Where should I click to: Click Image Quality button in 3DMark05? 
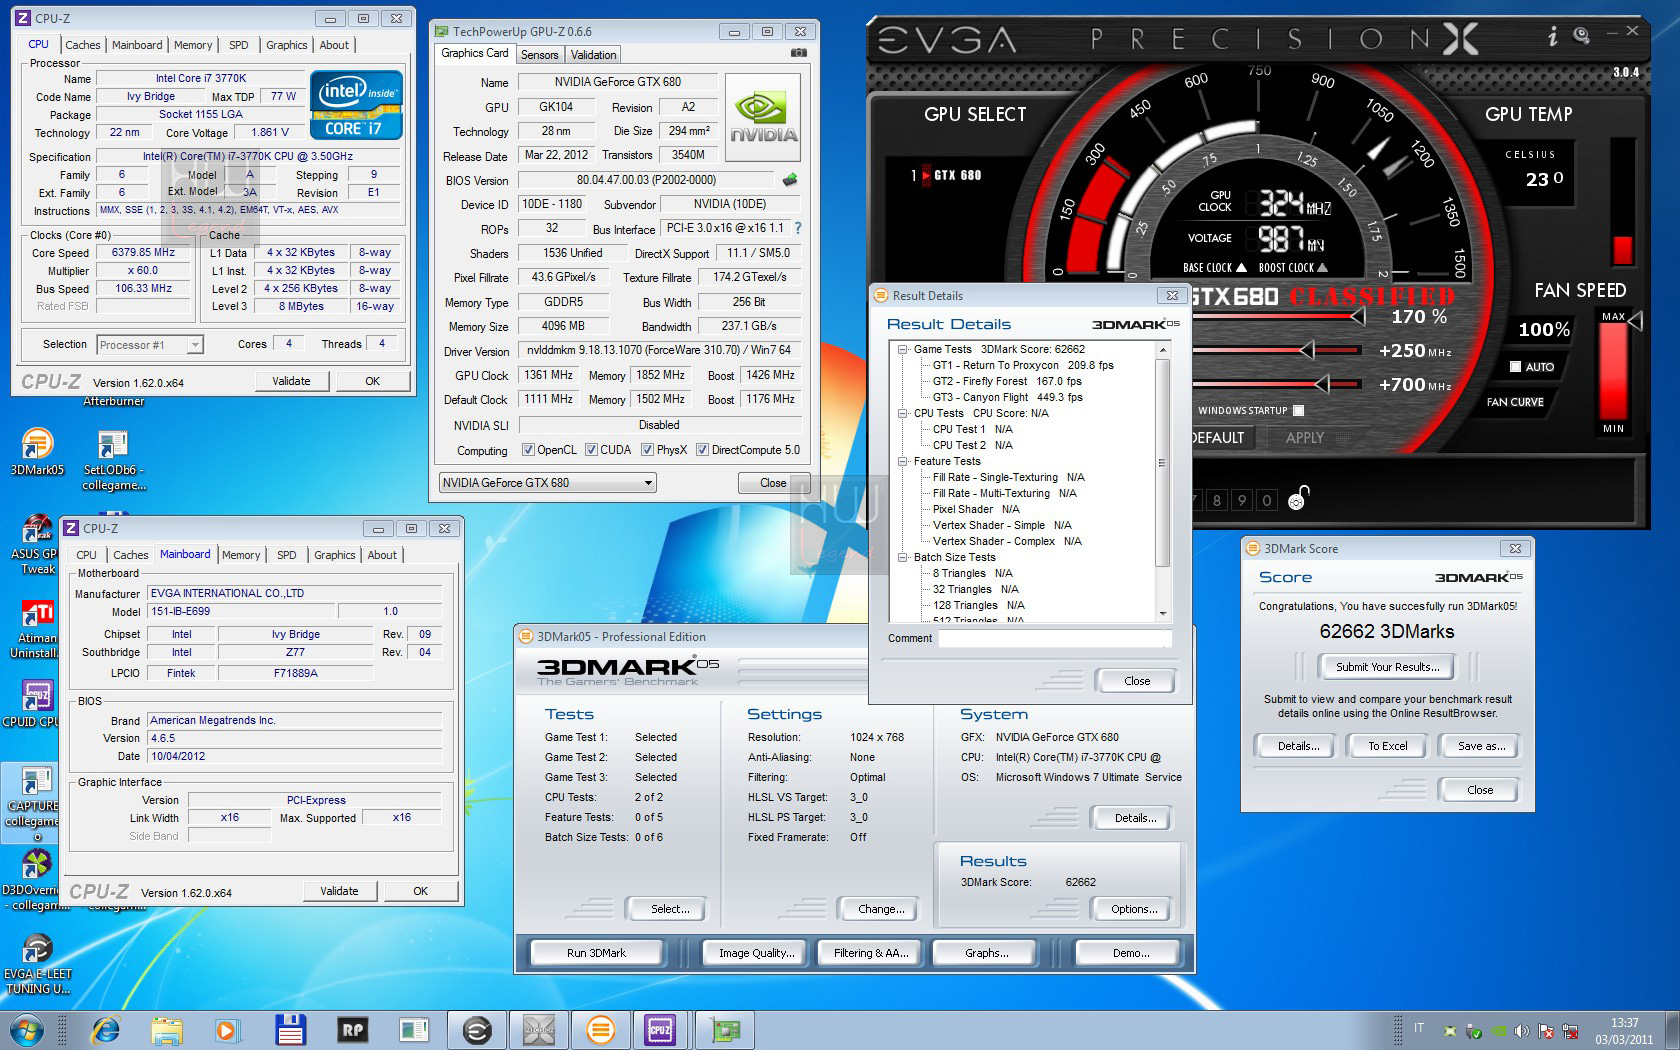pos(756,953)
